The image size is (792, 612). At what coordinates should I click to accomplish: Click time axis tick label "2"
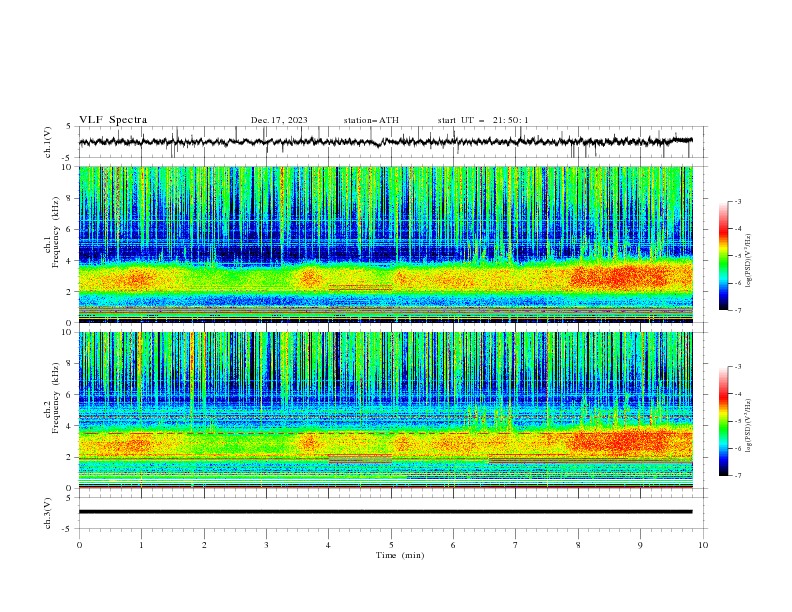pos(204,545)
